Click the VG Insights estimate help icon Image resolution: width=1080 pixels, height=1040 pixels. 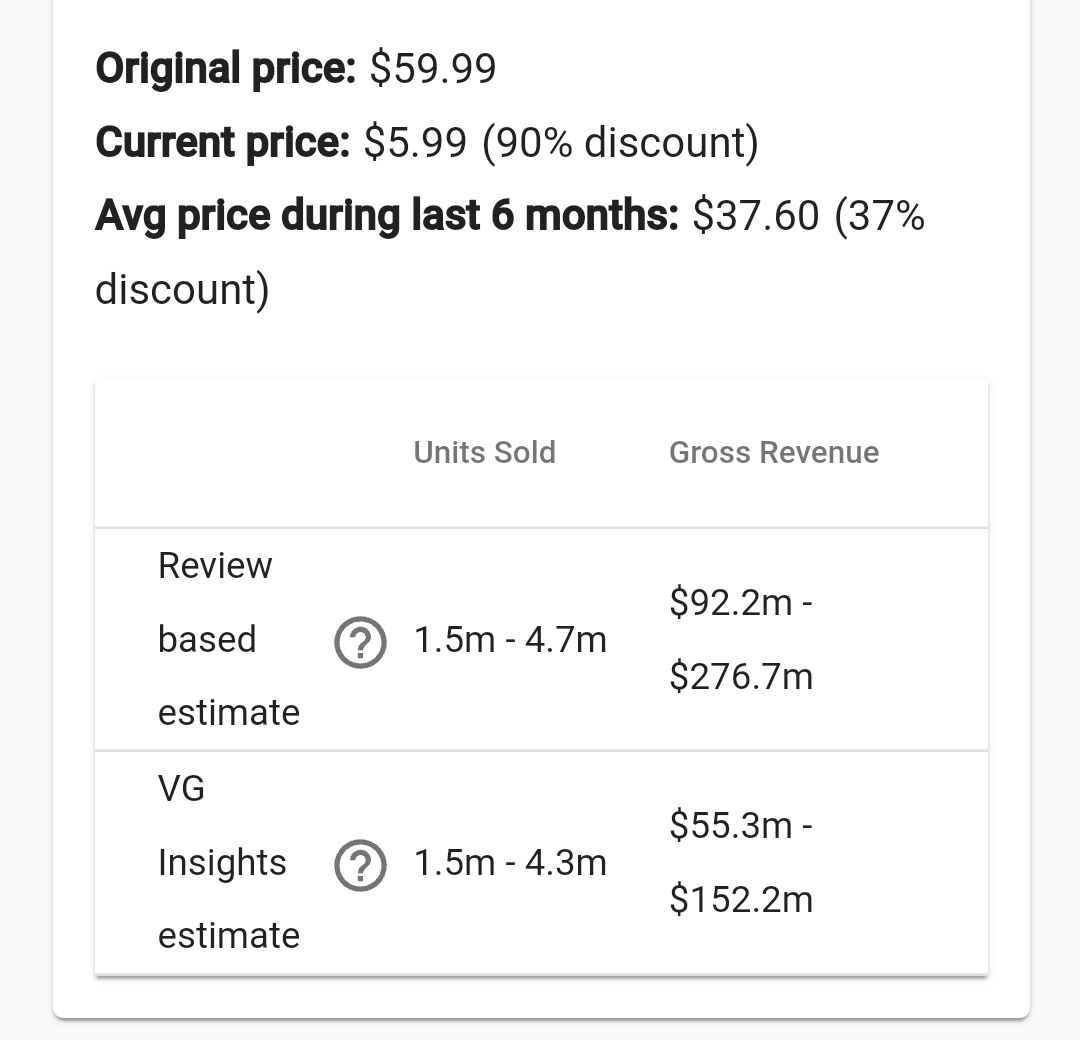point(360,865)
